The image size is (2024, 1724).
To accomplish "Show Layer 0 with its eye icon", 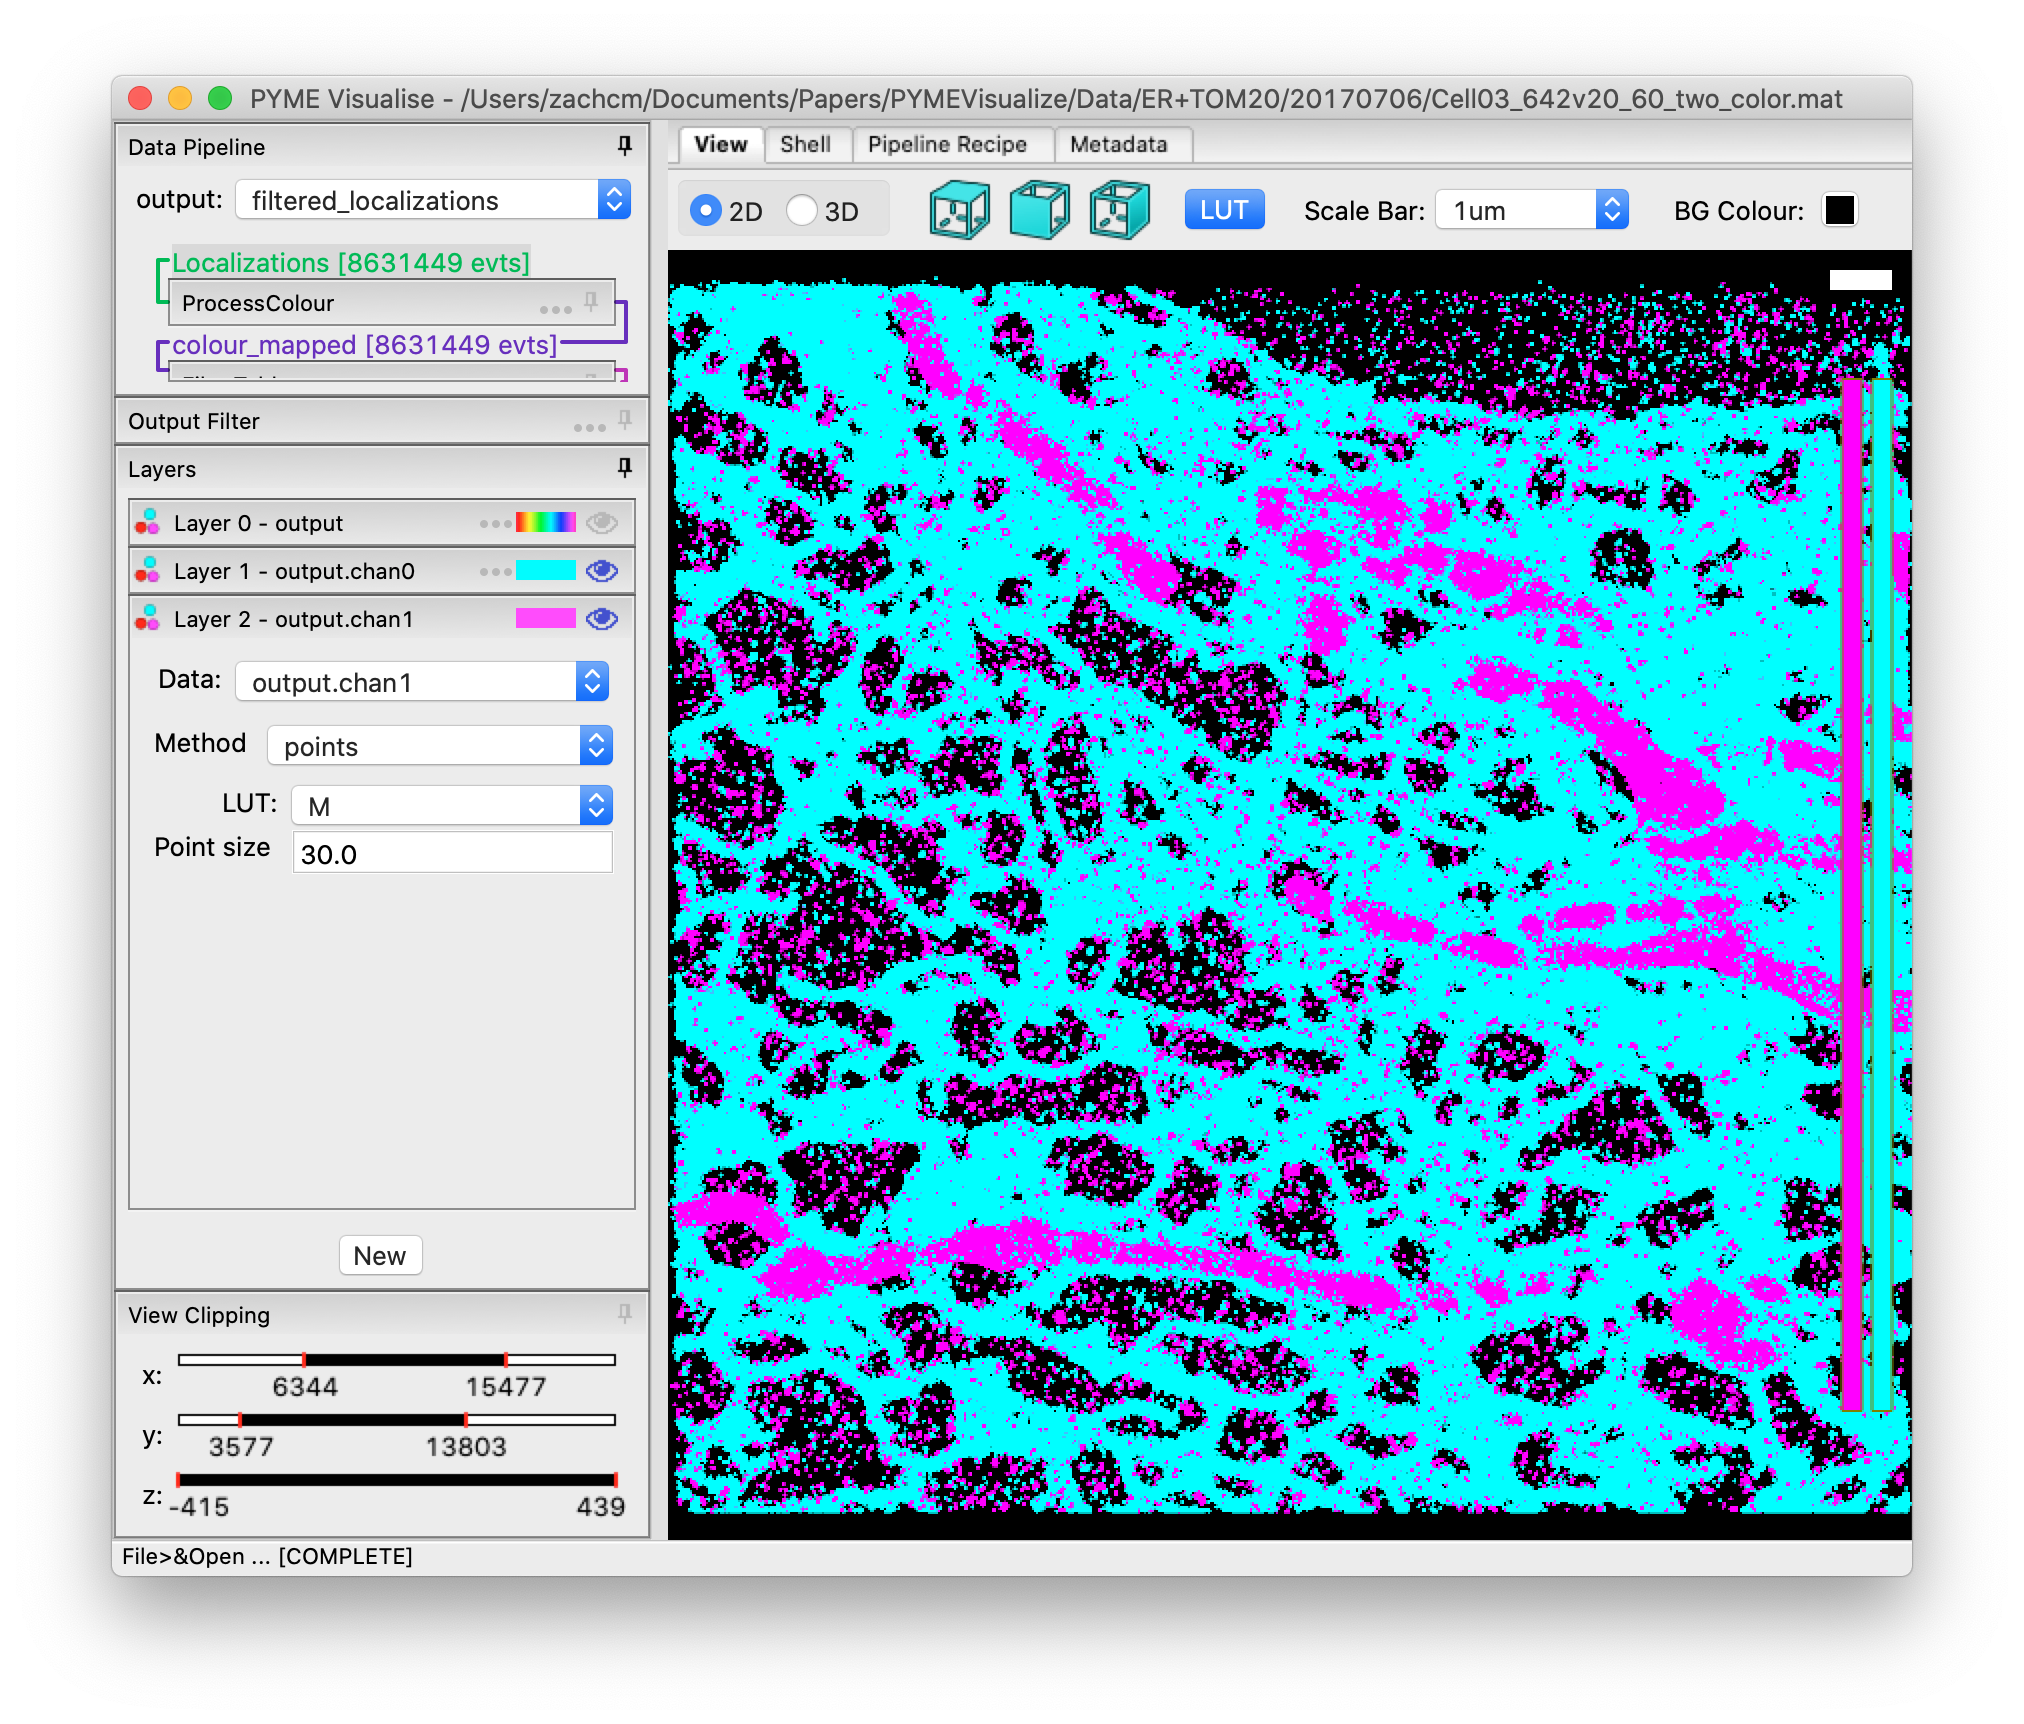I will point(602,522).
